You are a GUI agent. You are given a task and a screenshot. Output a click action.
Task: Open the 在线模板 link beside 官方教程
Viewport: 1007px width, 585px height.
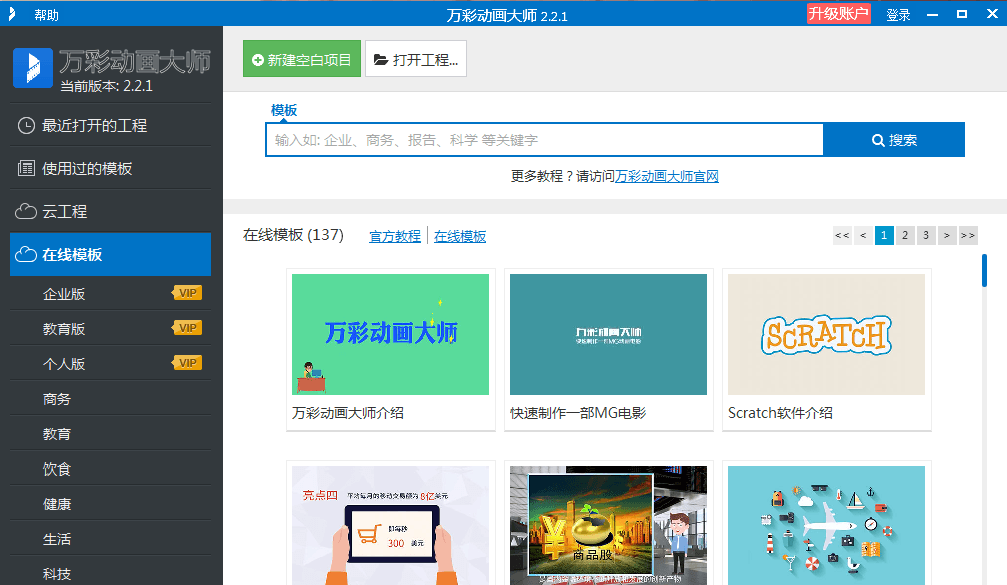click(460, 236)
